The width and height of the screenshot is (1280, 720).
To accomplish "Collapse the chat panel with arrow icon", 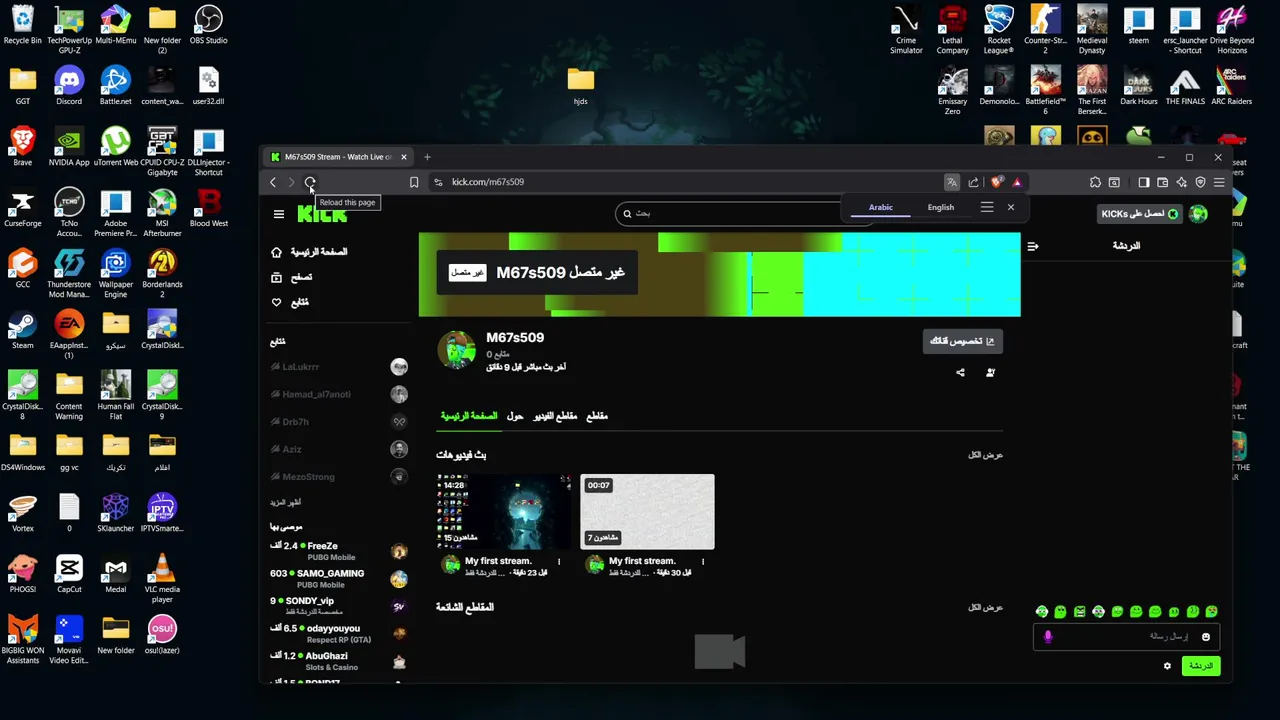I will click(1033, 246).
